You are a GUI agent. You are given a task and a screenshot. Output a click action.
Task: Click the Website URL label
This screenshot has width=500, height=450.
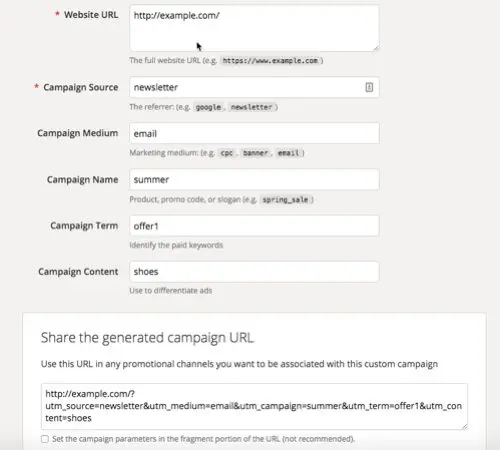pyautogui.click(x=91, y=15)
